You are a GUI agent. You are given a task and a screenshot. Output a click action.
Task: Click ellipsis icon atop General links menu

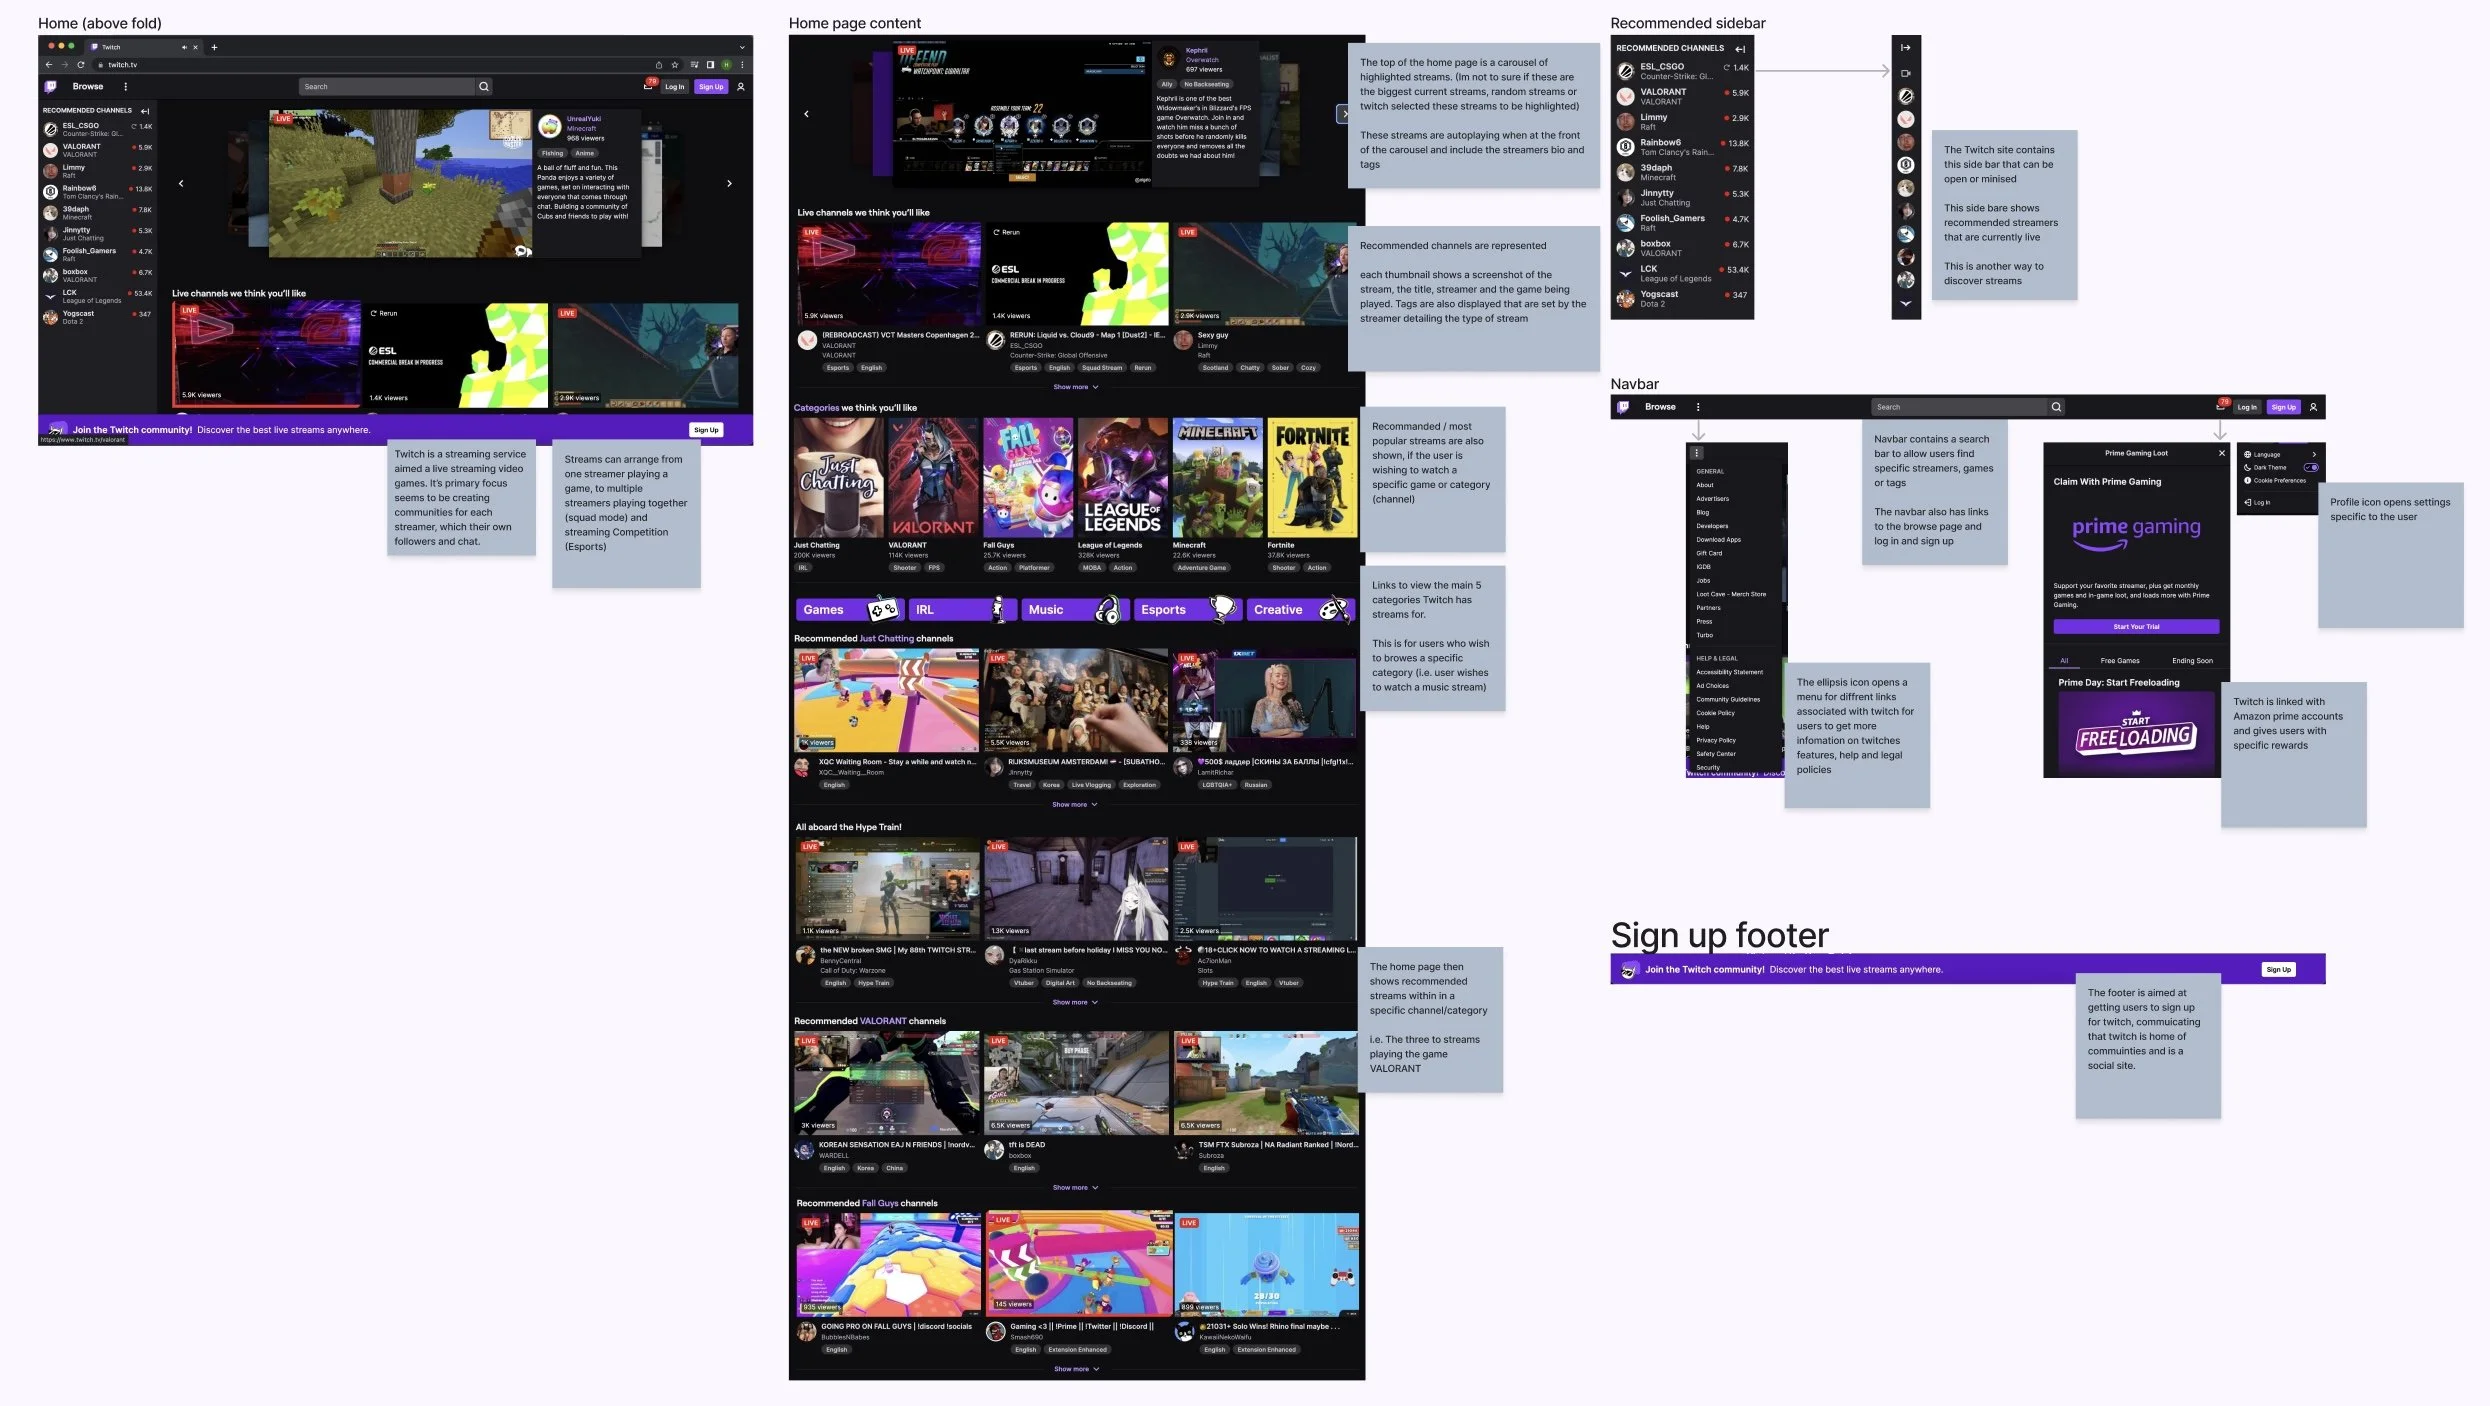(x=1697, y=453)
